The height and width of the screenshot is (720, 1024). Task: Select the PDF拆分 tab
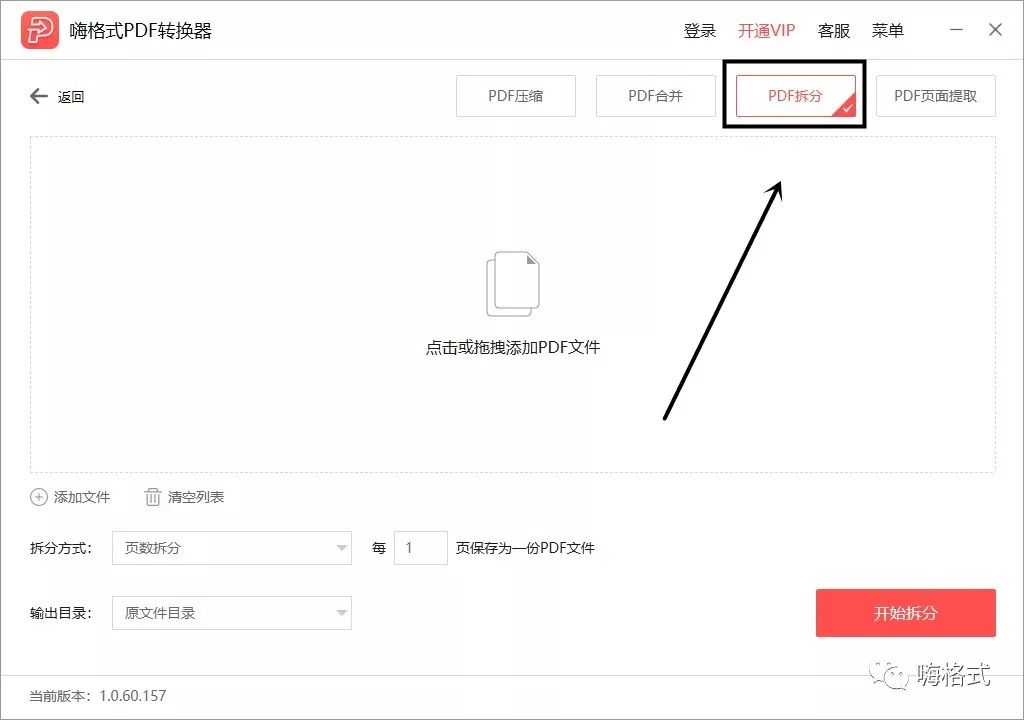795,96
